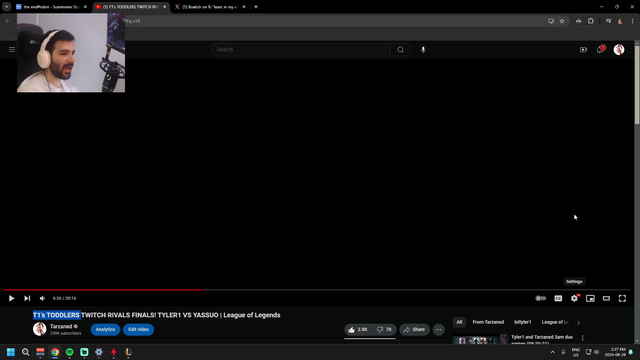Viewport: 640px width, 360px height.
Task: Close the T1's TODDLERS YouTube tab
Action: [x=164, y=7]
